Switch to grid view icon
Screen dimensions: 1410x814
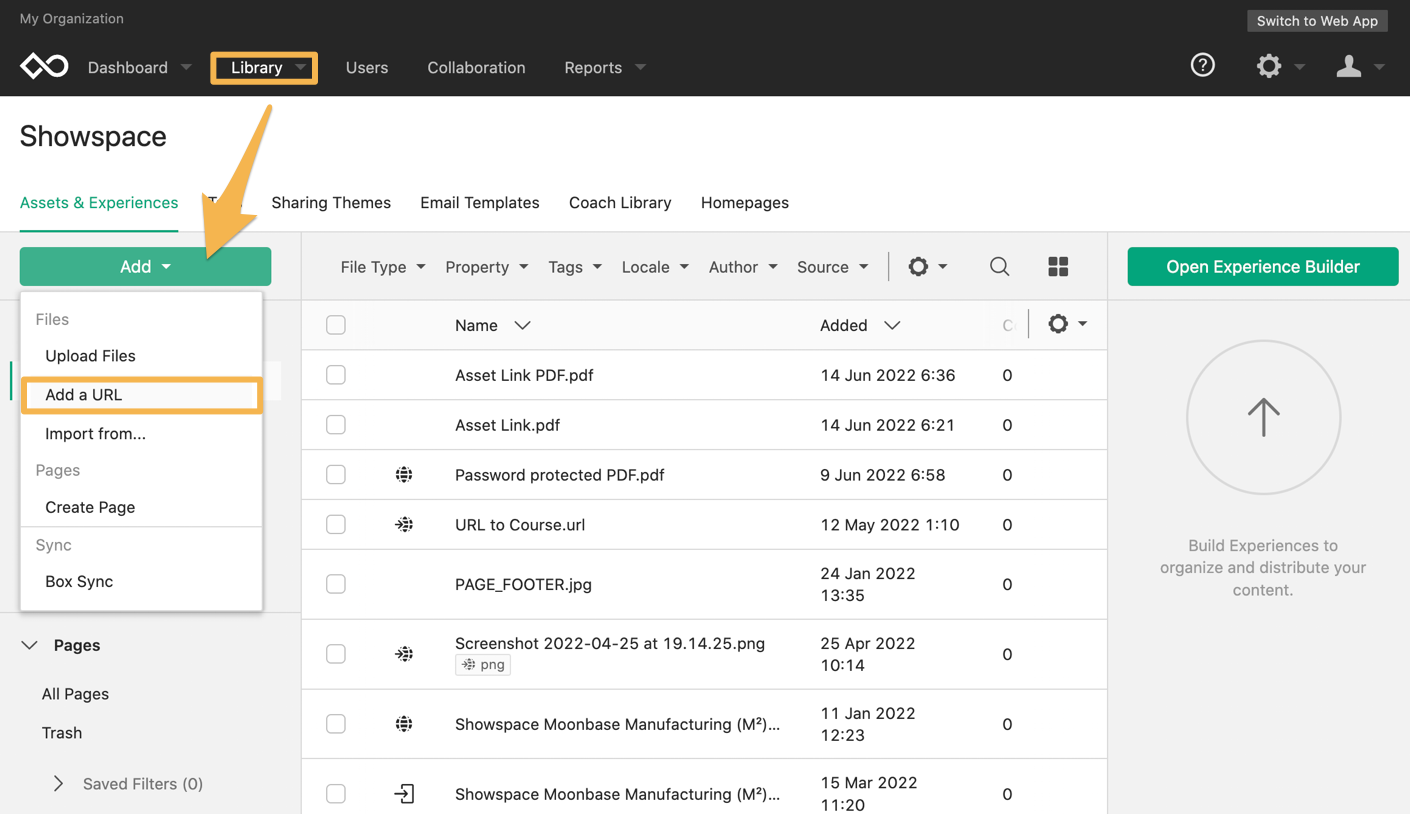click(1058, 267)
